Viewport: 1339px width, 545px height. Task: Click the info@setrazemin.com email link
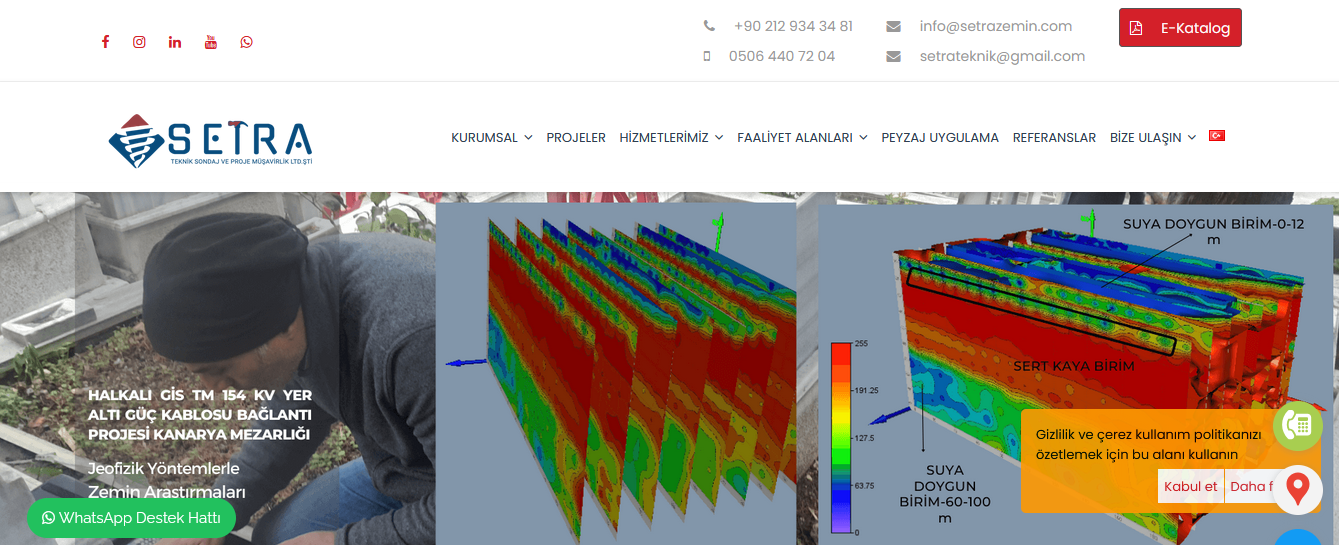[x=995, y=26]
